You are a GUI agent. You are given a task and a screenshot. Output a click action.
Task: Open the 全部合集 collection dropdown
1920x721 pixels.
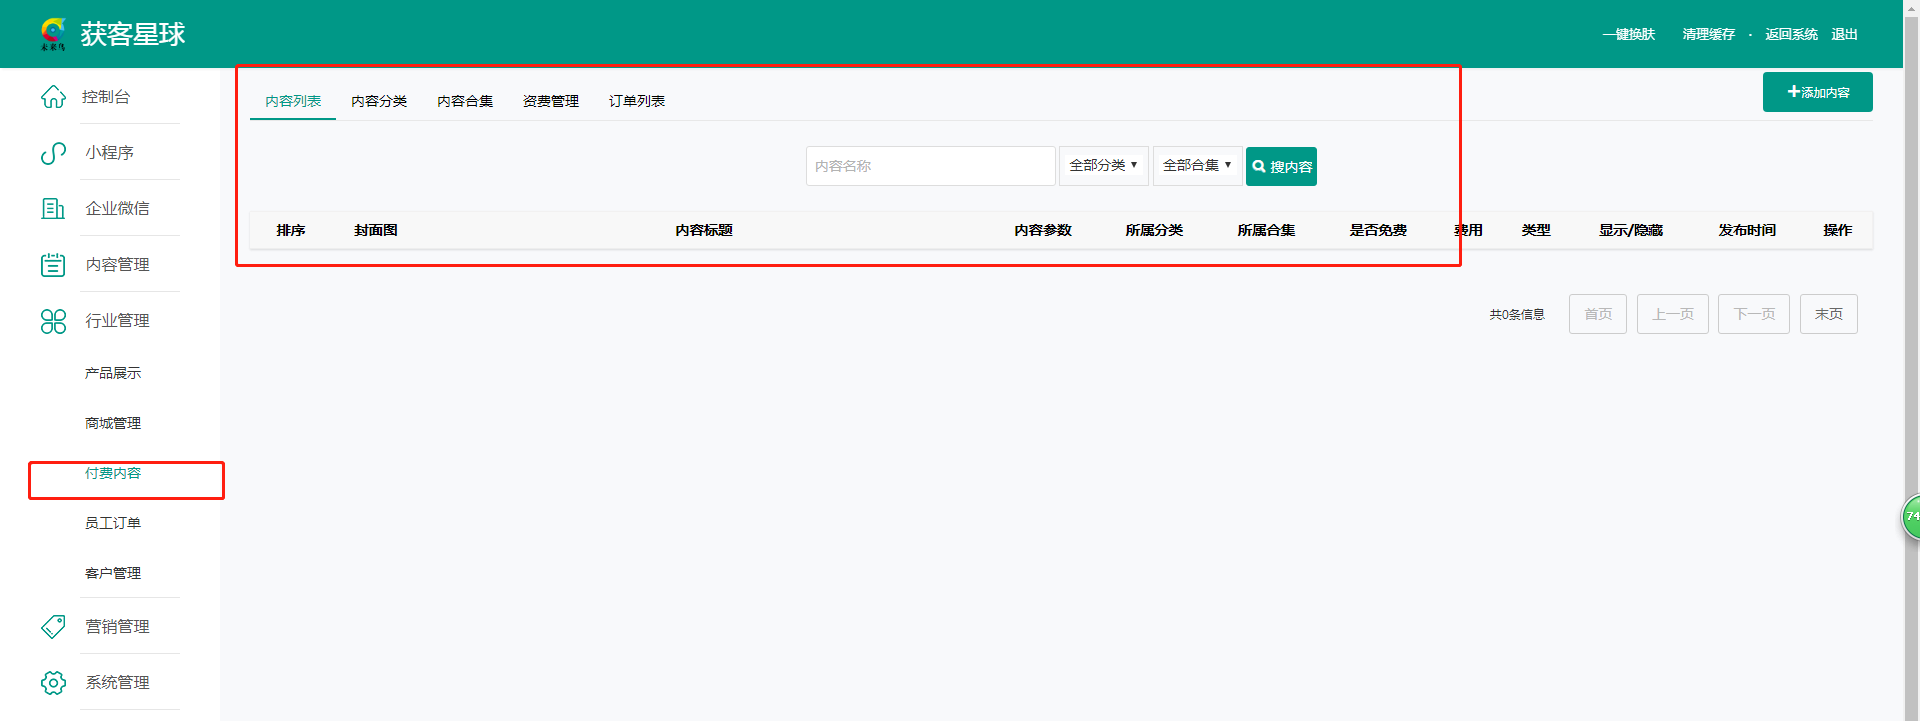tap(1197, 166)
